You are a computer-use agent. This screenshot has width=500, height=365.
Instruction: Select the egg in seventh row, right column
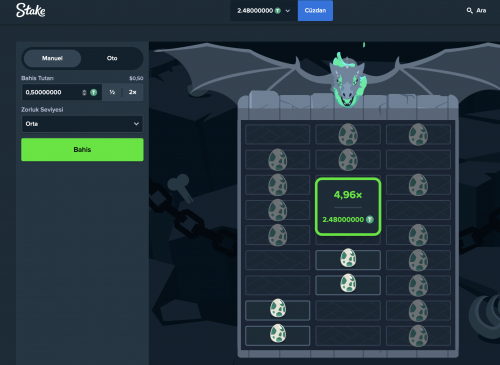pos(418,285)
